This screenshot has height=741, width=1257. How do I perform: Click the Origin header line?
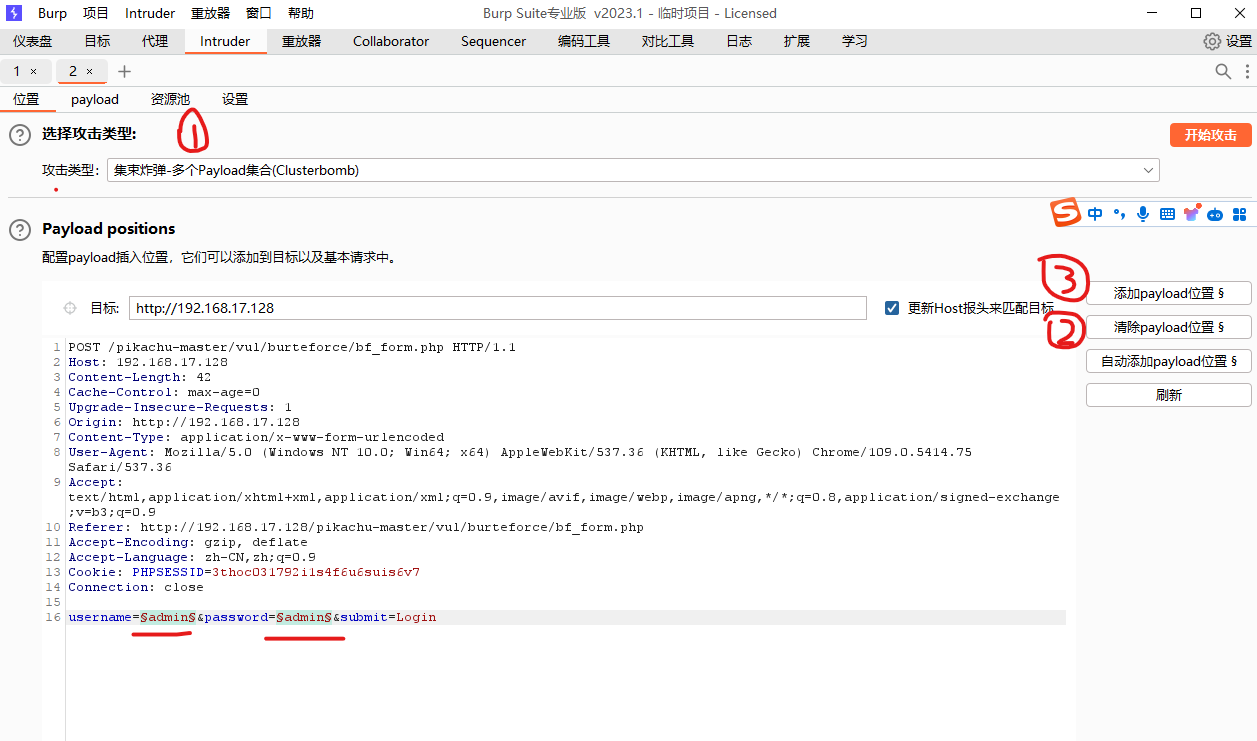[x=184, y=422]
